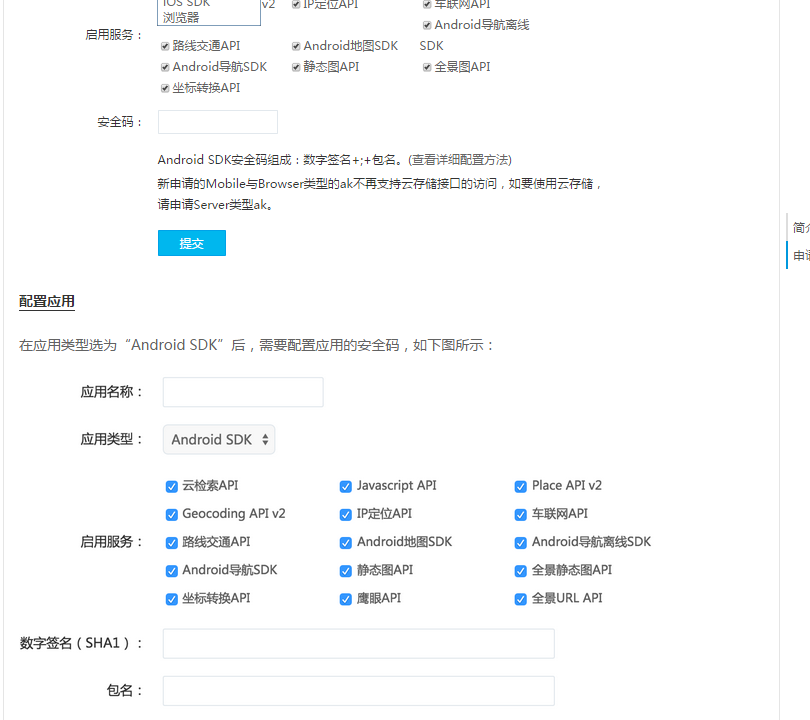The image size is (810, 720).
Task: Toggle Android导航离线SDK in the lower service list
Action: (x=521, y=543)
